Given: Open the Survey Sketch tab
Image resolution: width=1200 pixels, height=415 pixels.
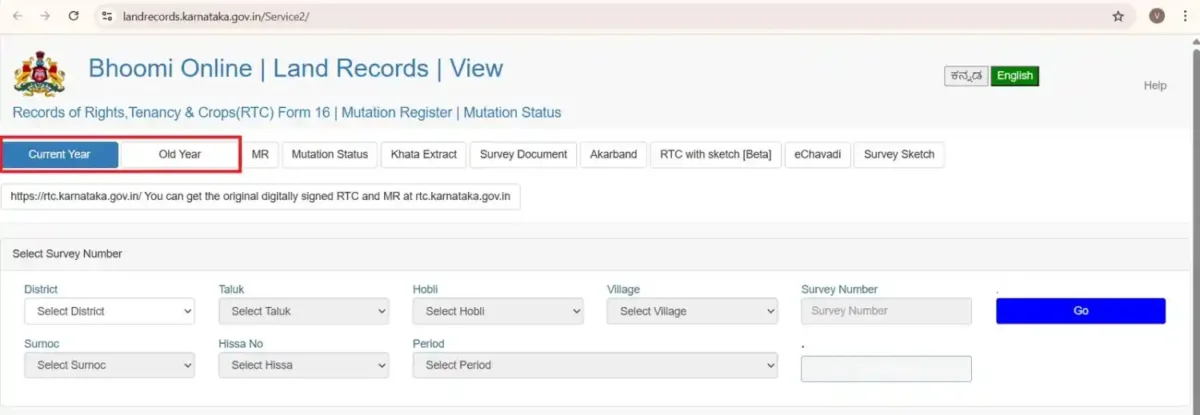Looking at the screenshot, I should (899, 154).
